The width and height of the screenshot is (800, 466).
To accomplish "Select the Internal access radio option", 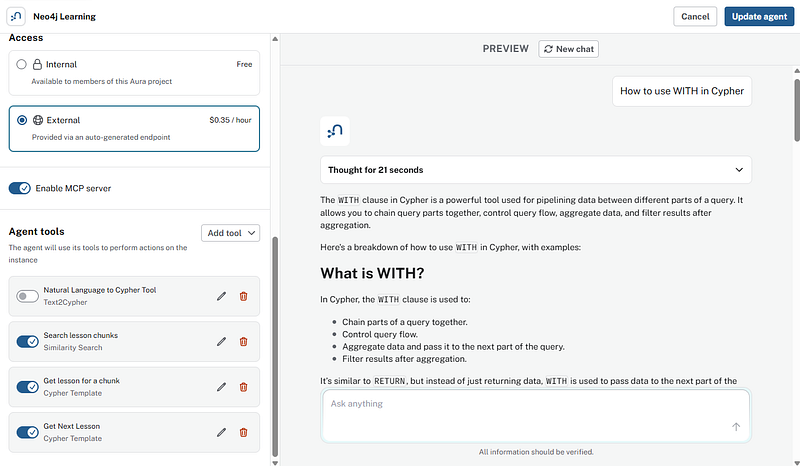I will pyautogui.click(x=21, y=64).
